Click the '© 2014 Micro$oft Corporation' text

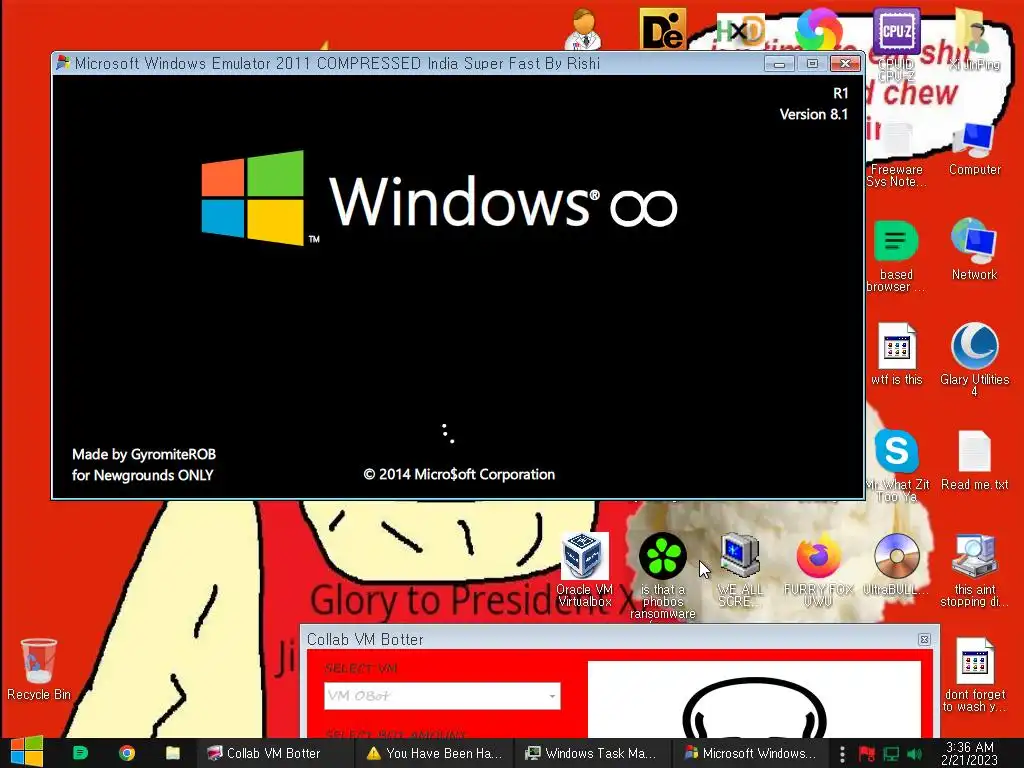(459, 474)
